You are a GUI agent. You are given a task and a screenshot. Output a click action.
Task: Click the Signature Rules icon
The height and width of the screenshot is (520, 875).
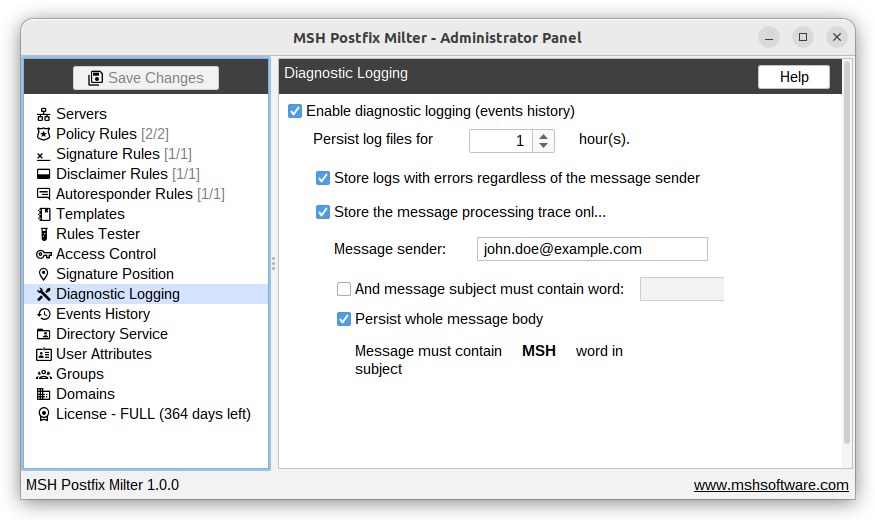44,155
